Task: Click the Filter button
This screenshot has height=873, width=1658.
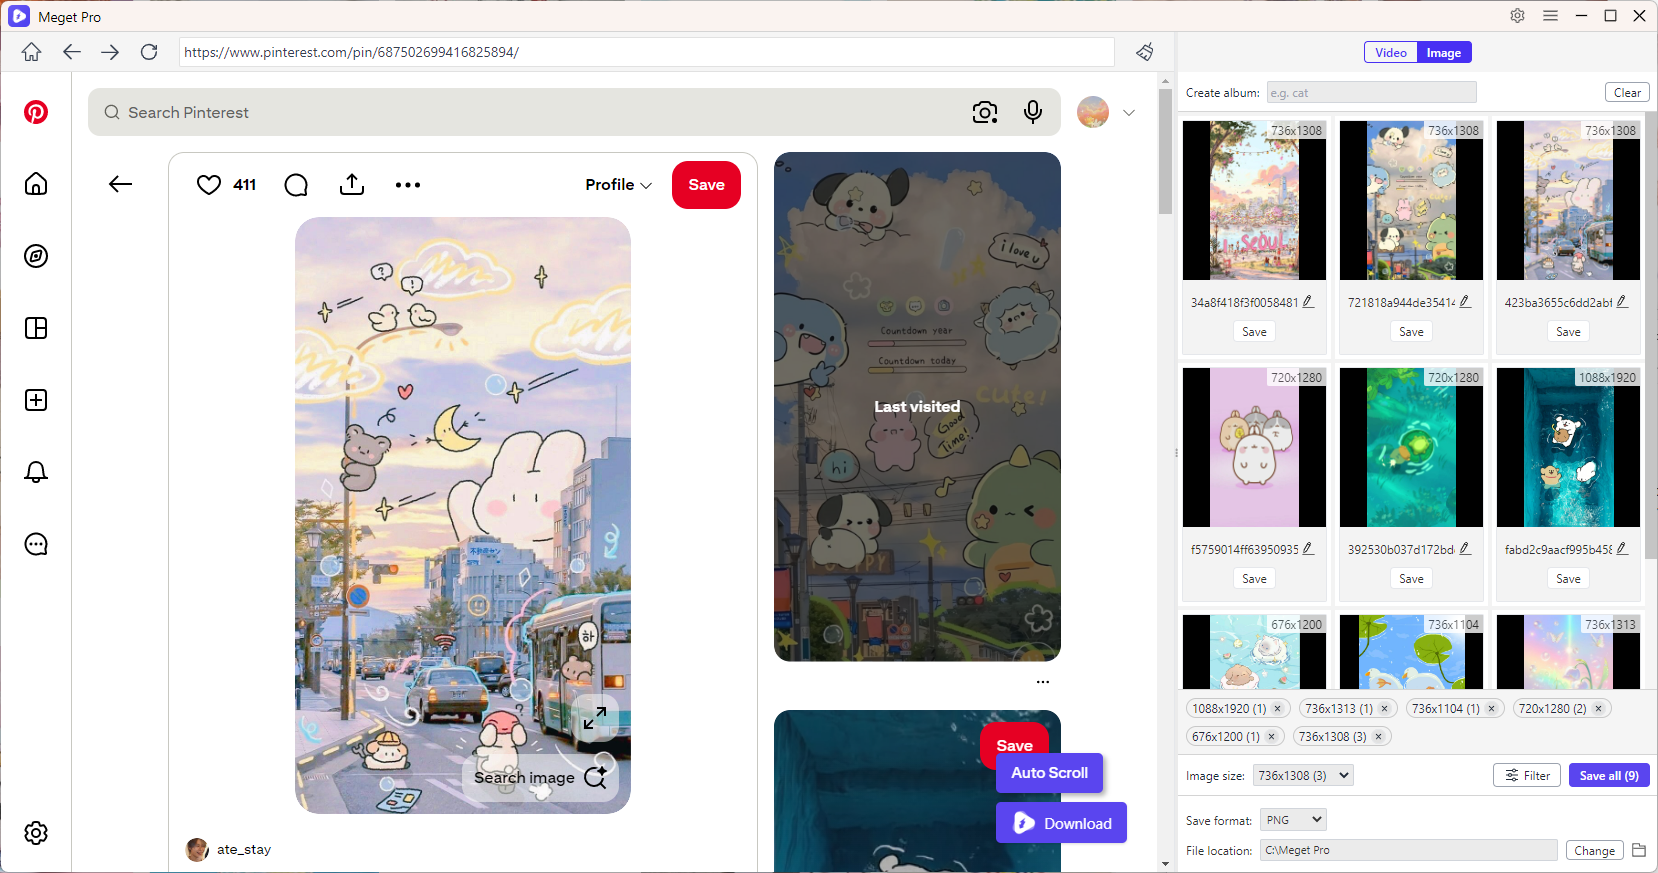Action: pos(1527,775)
